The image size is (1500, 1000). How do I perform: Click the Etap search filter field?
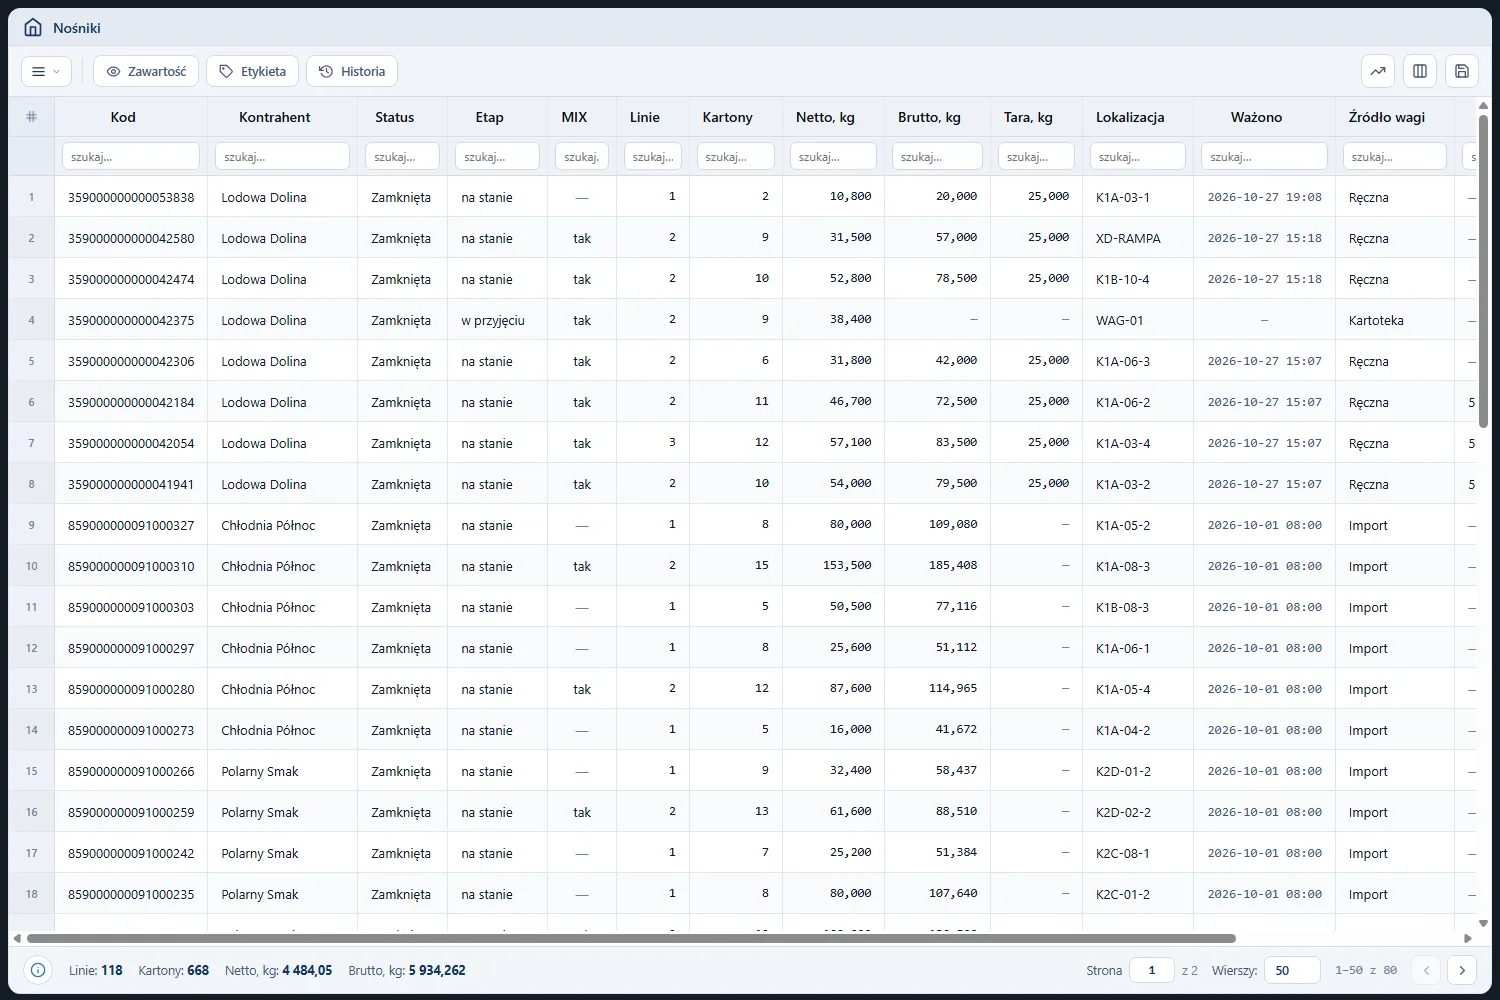click(x=497, y=157)
